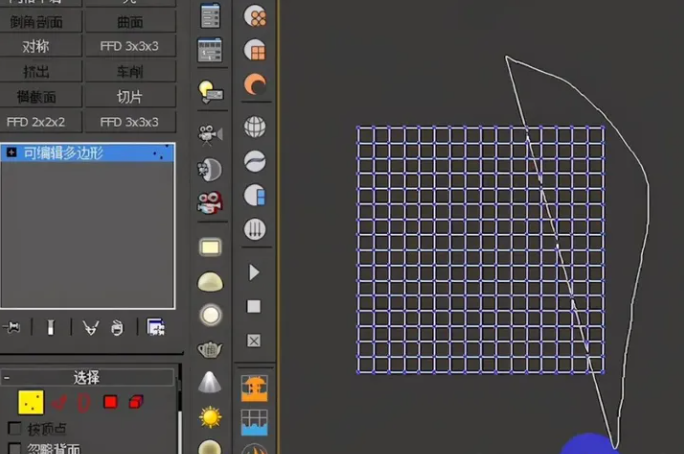Click the 切片 modifier button
The image size is (684, 454).
point(129,97)
